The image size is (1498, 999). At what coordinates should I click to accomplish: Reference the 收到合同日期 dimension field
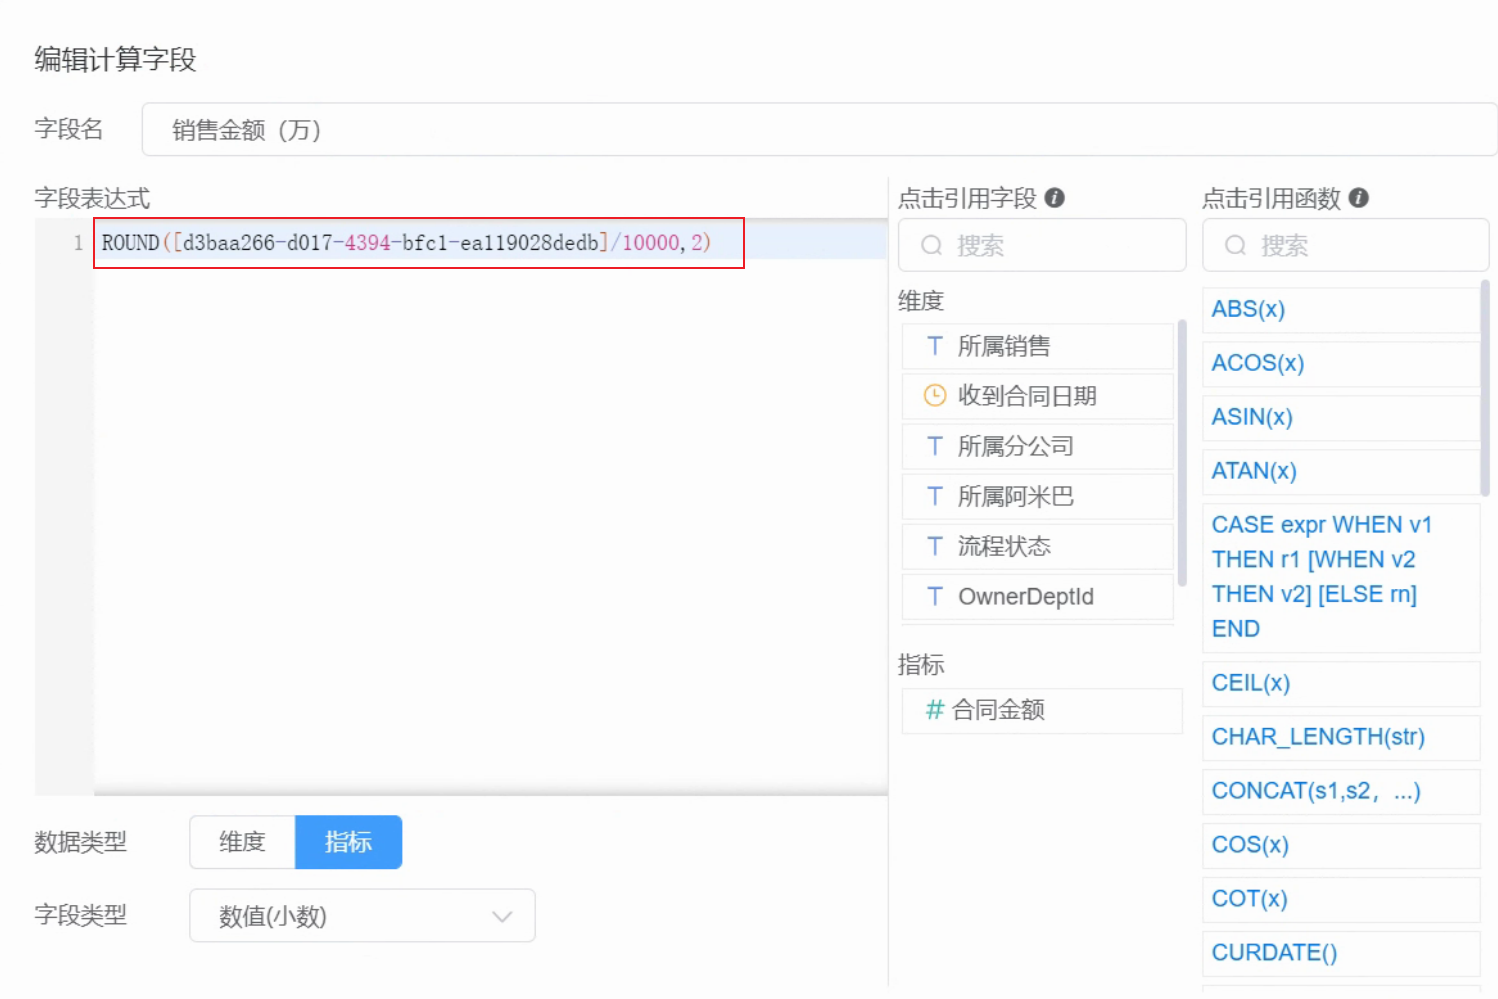pos(1037,396)
